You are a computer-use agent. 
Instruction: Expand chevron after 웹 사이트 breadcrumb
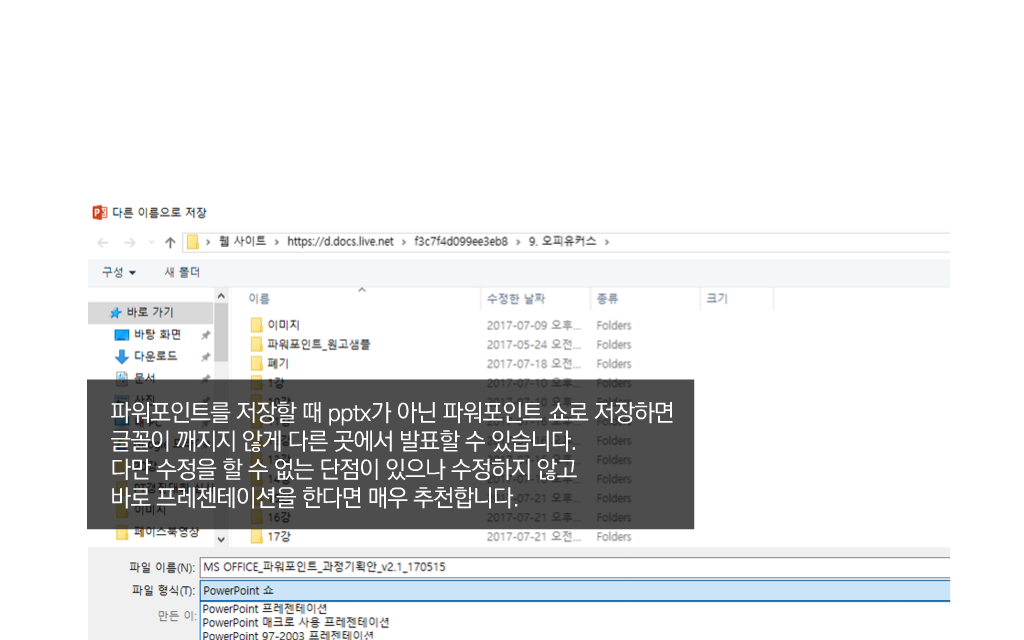(x=277, y=242)
